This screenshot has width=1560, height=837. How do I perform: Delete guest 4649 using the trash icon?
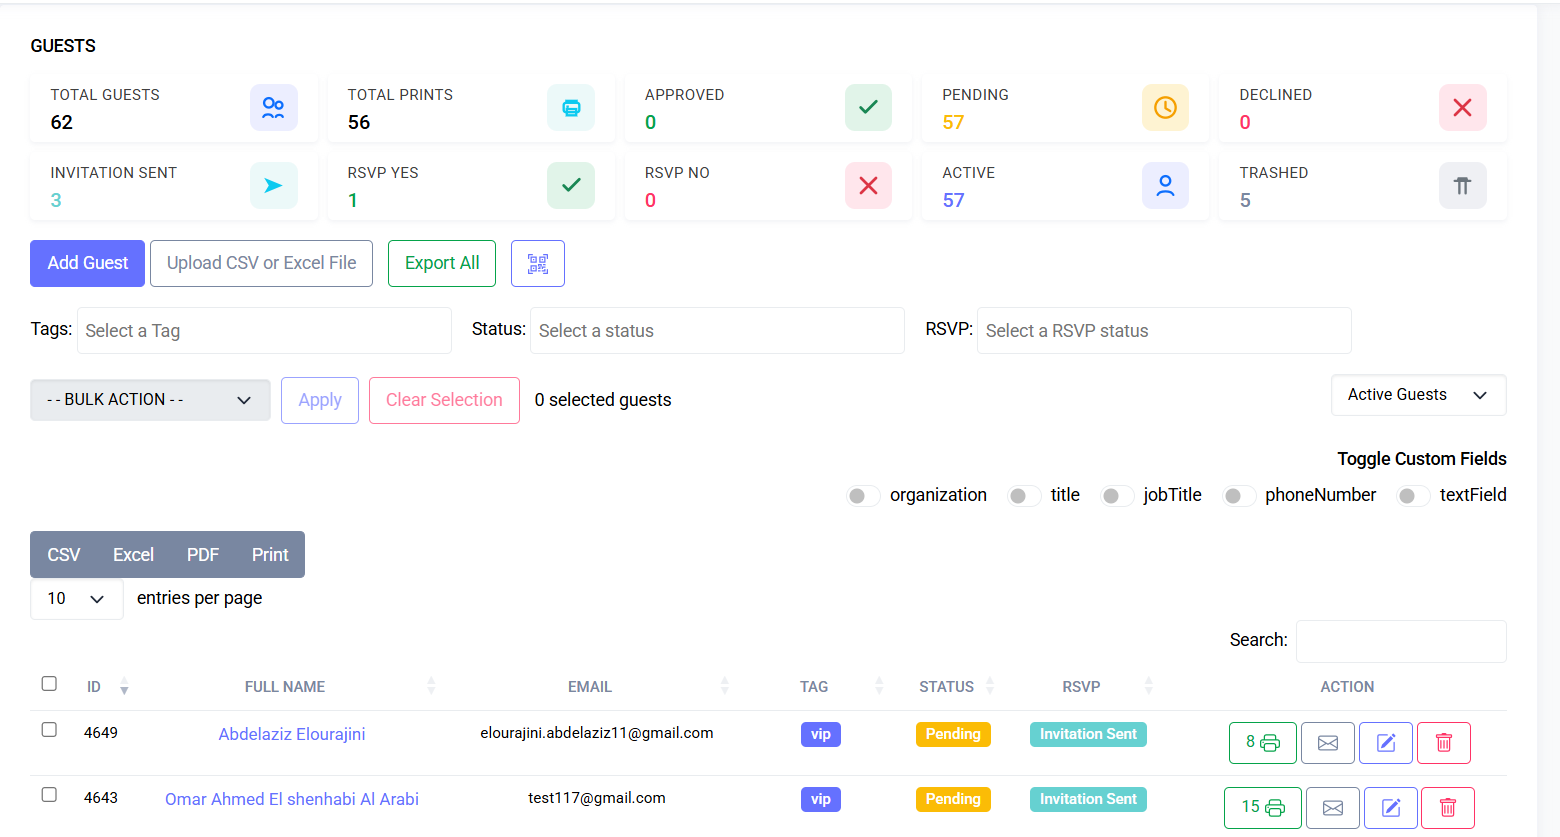click(1443, 743)
